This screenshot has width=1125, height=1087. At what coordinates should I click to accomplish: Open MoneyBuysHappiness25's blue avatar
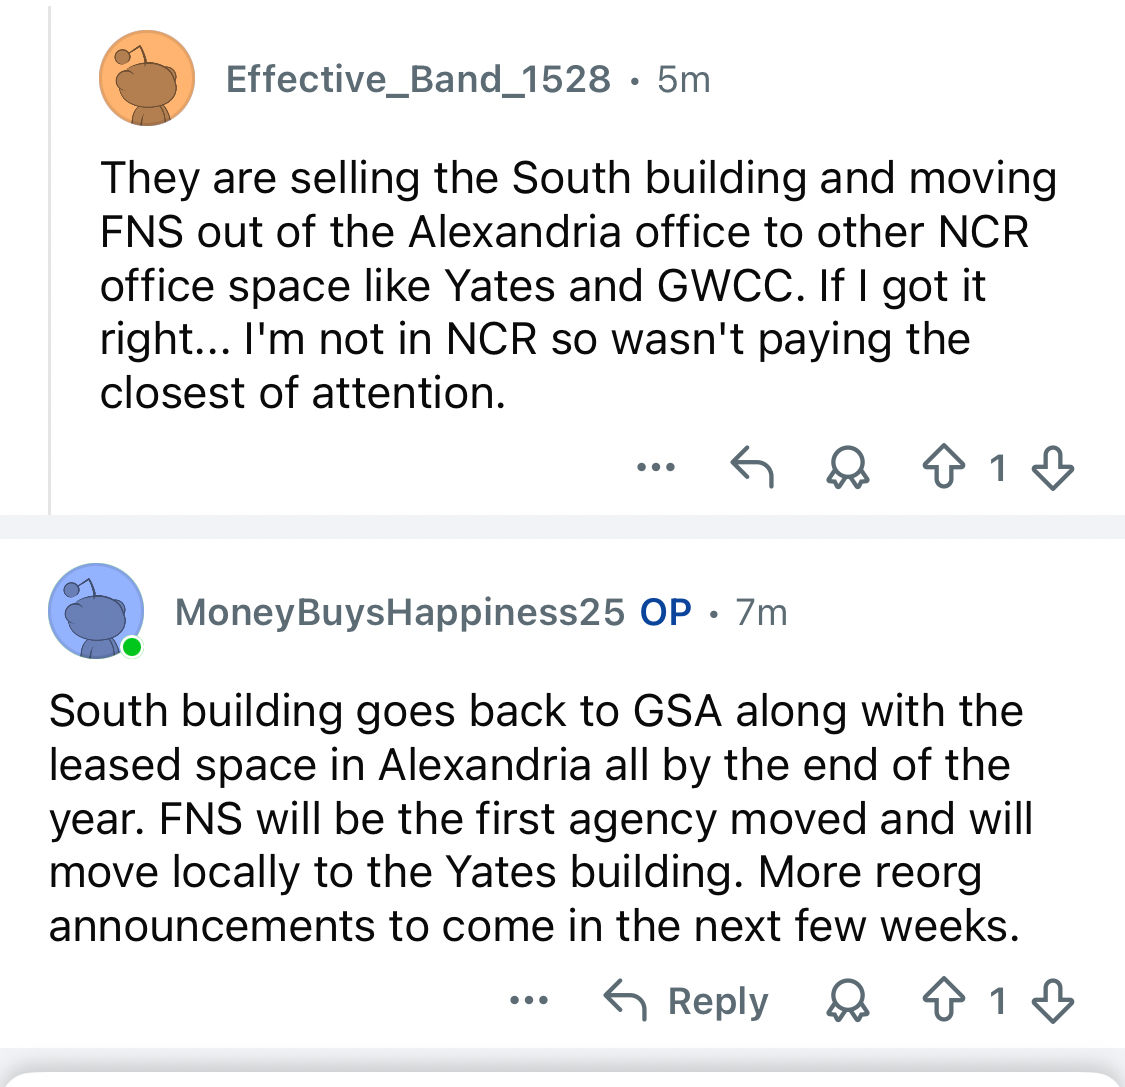95,611
